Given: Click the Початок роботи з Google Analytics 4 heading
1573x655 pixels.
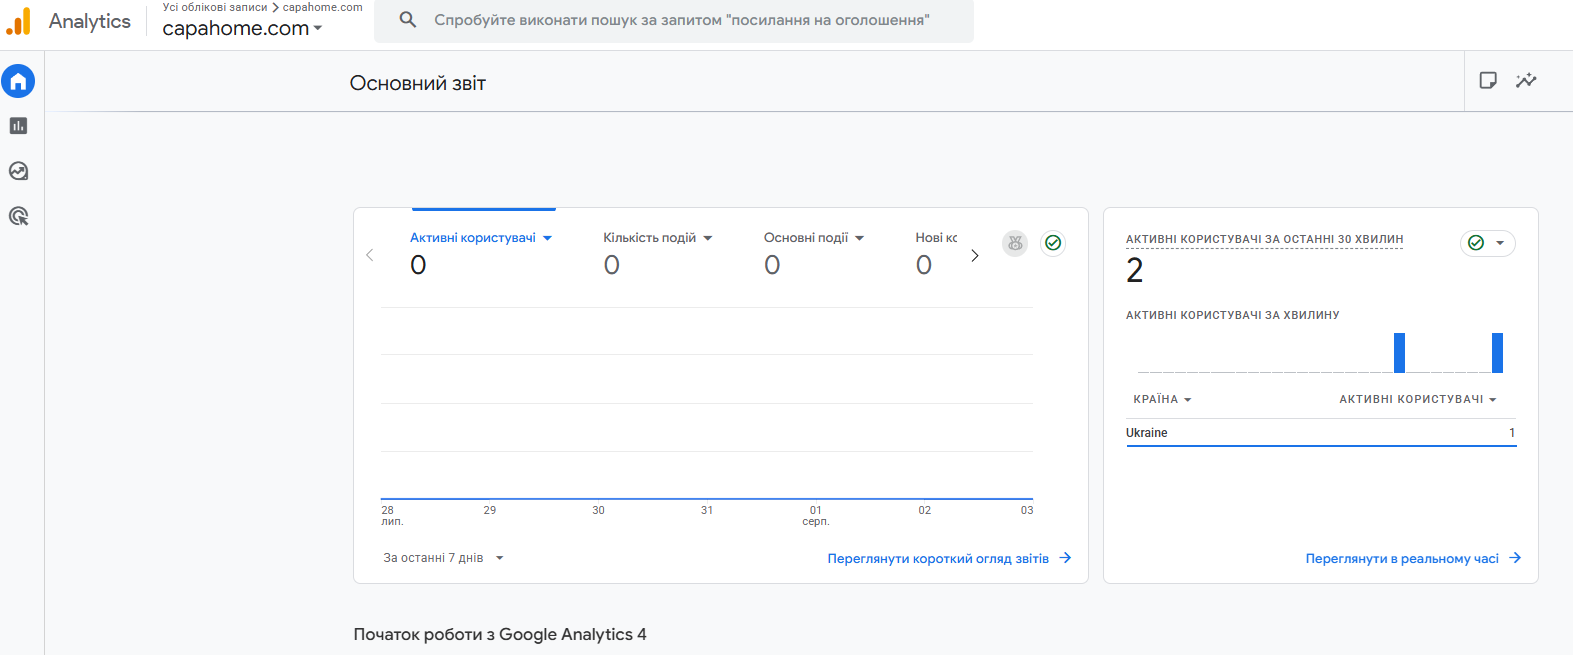Looking at the screenshot, I should [500, 634].
